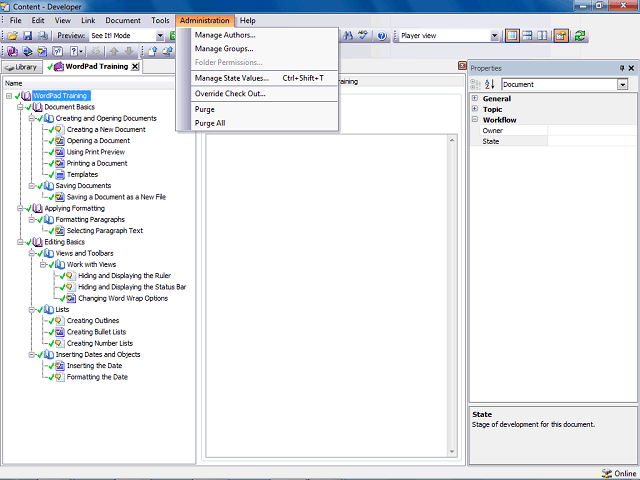Open the Help menu
Viewport: 640px width, 480px height.
click(247, 20)
